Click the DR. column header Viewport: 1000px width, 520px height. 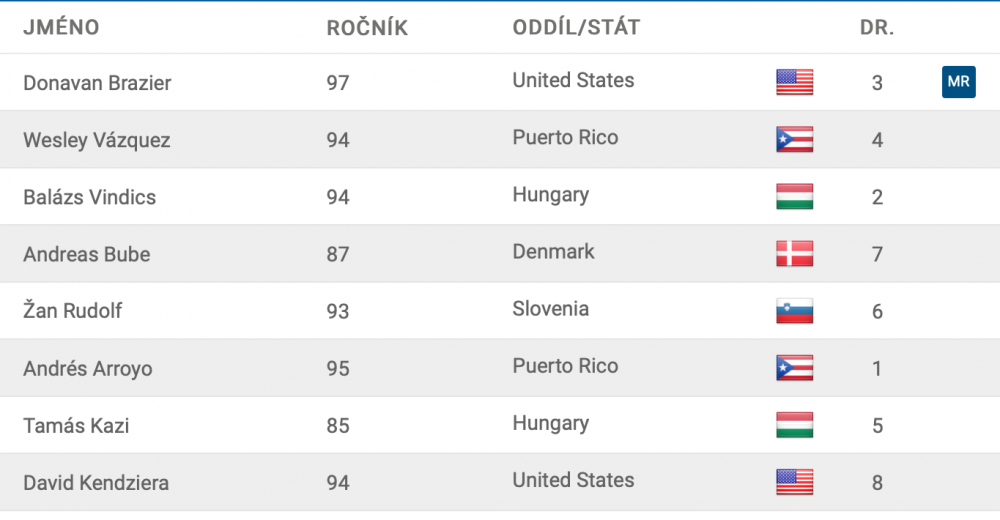[876, 28]
